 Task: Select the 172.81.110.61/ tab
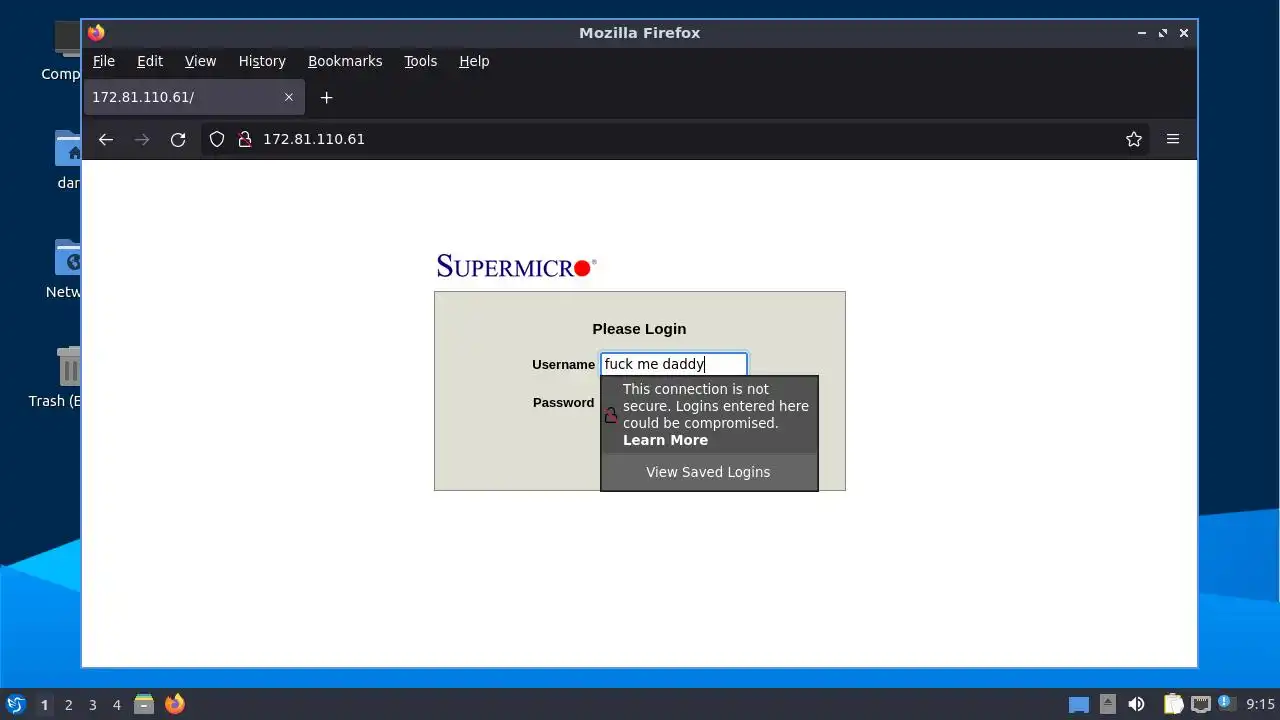[193, 97]
